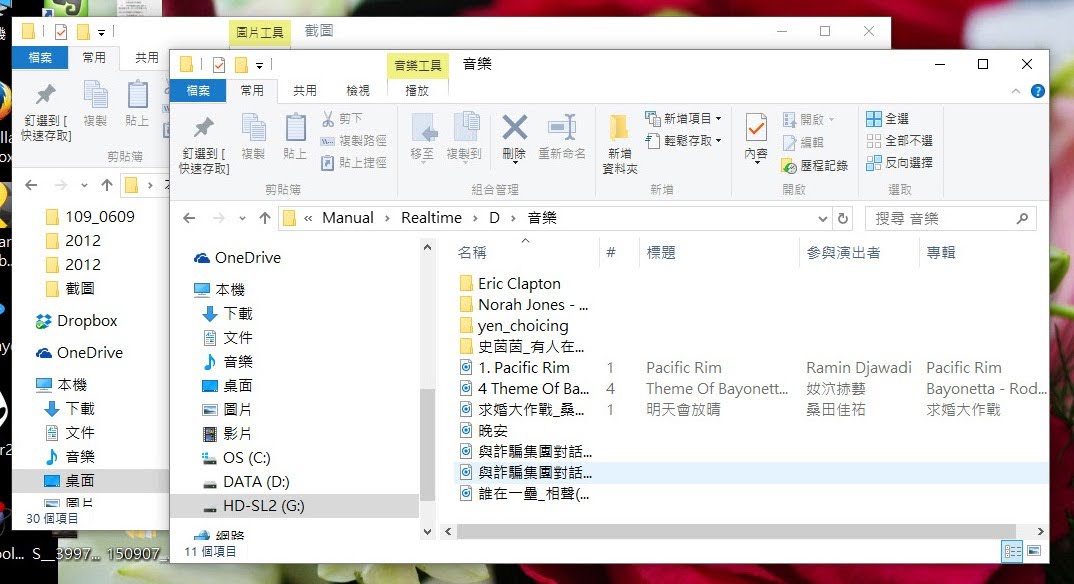Click the Realtime breadcrumb in the address bar
Screen dimensions: 1074x584
click(x=432, y=218)
